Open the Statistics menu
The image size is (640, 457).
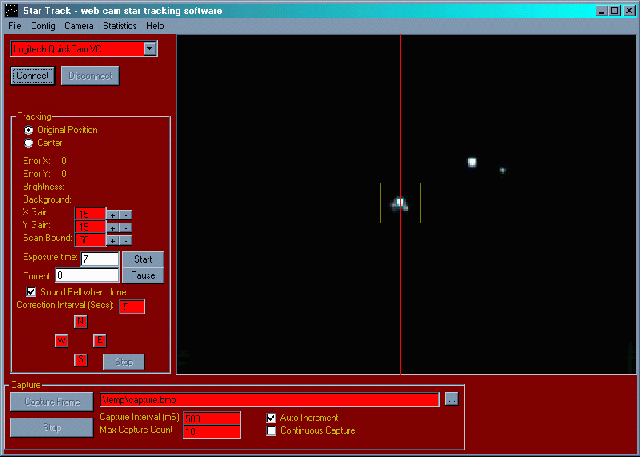coord(119,24)
